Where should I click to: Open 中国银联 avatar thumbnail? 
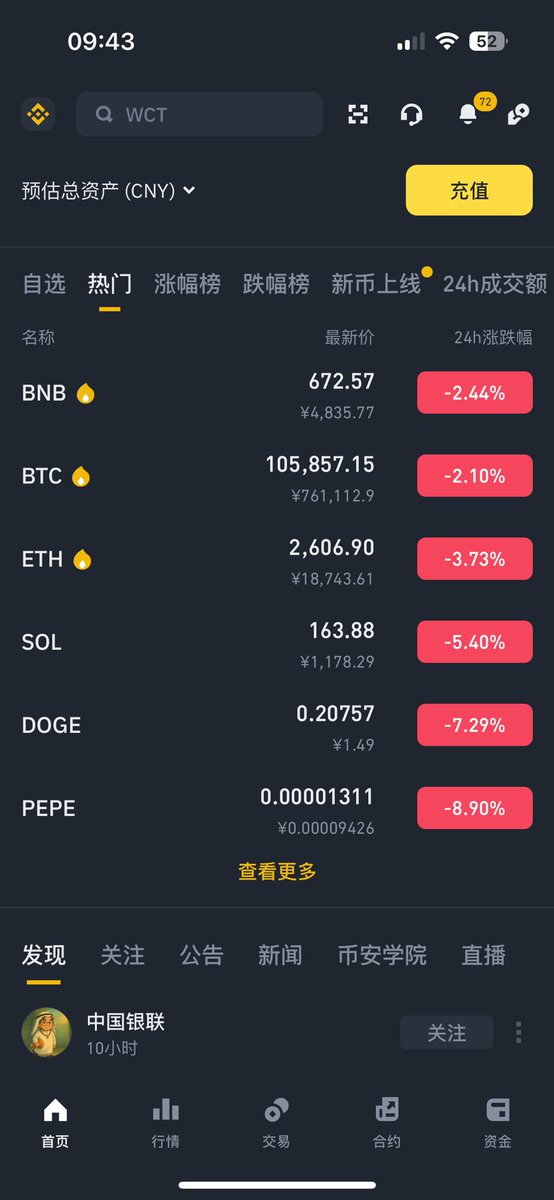(46, 1032)
